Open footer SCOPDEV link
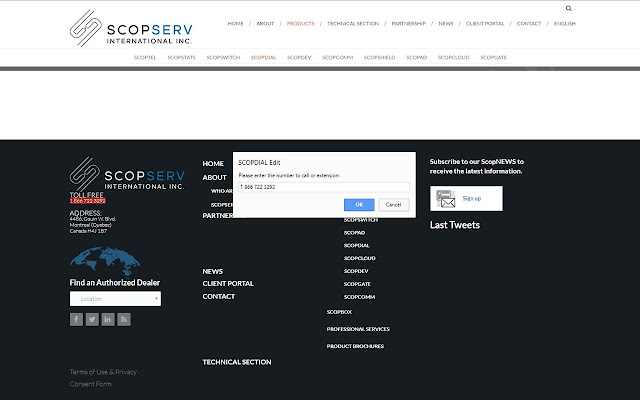640x400 pixels. 356,271
